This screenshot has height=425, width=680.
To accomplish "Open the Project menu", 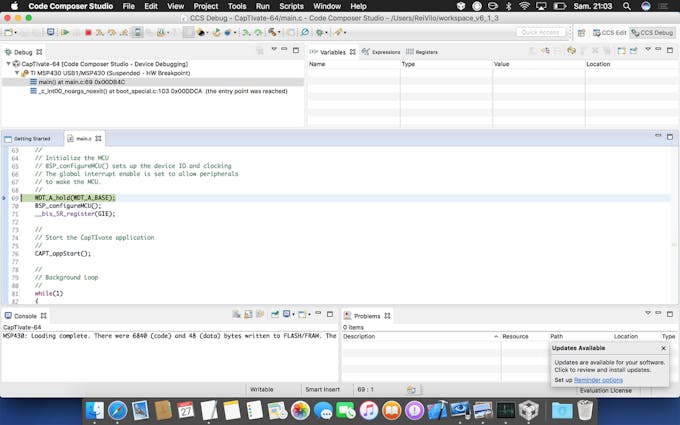I will [x=206, y=6].
